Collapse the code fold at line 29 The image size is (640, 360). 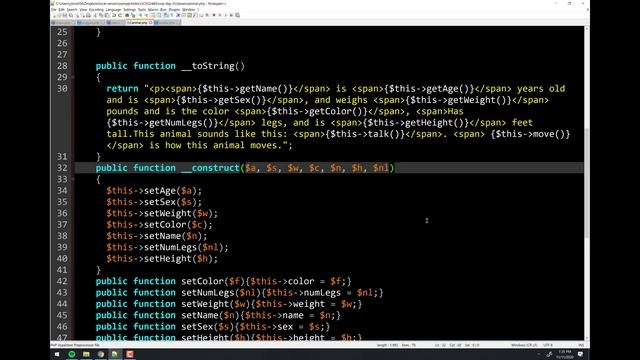73,77
